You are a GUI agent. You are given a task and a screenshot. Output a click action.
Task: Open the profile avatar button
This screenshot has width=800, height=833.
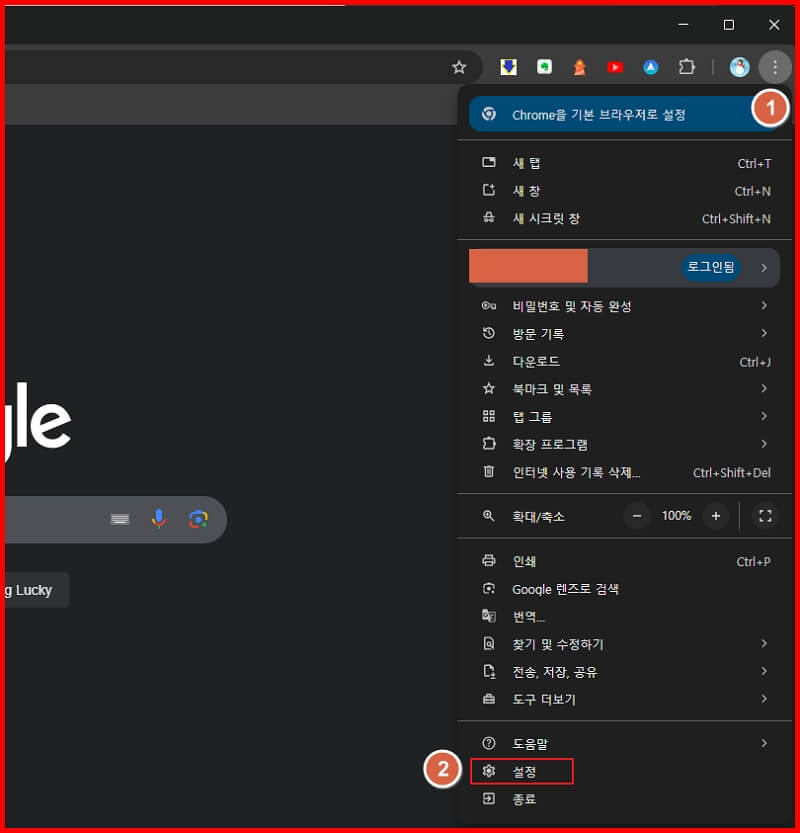tap(739, 67)
